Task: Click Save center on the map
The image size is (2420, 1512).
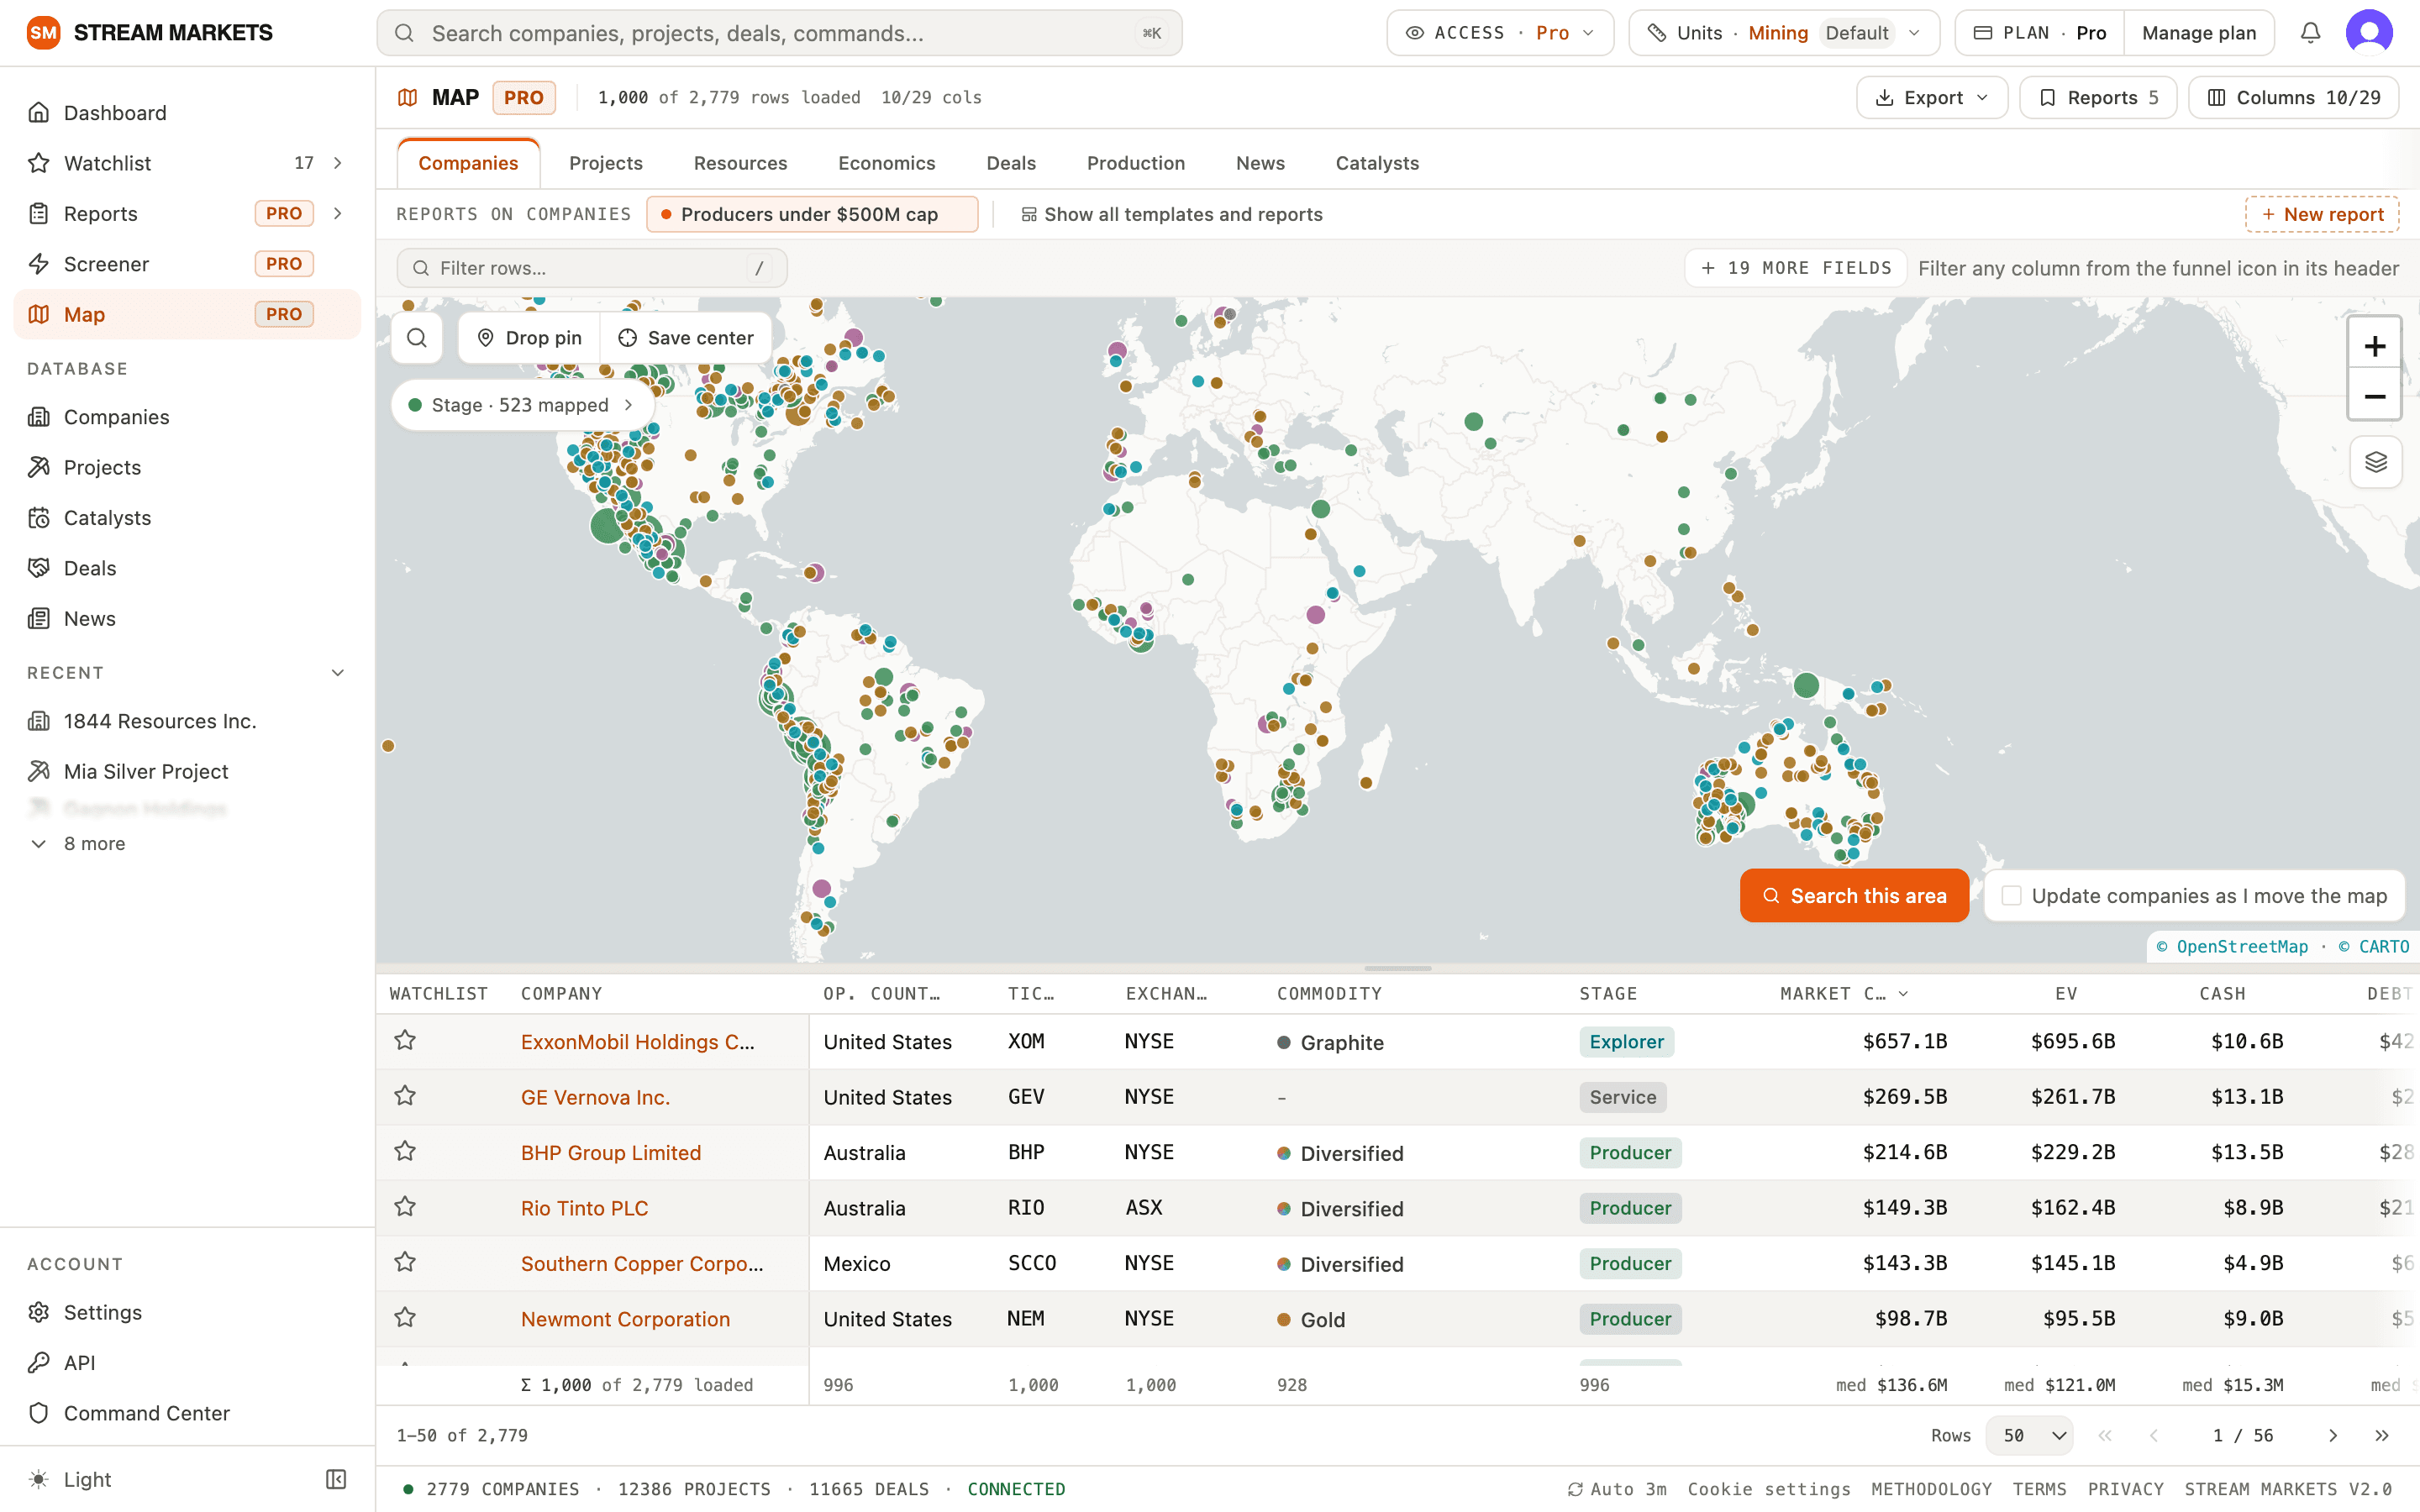Action: click(x=686, y=338)
